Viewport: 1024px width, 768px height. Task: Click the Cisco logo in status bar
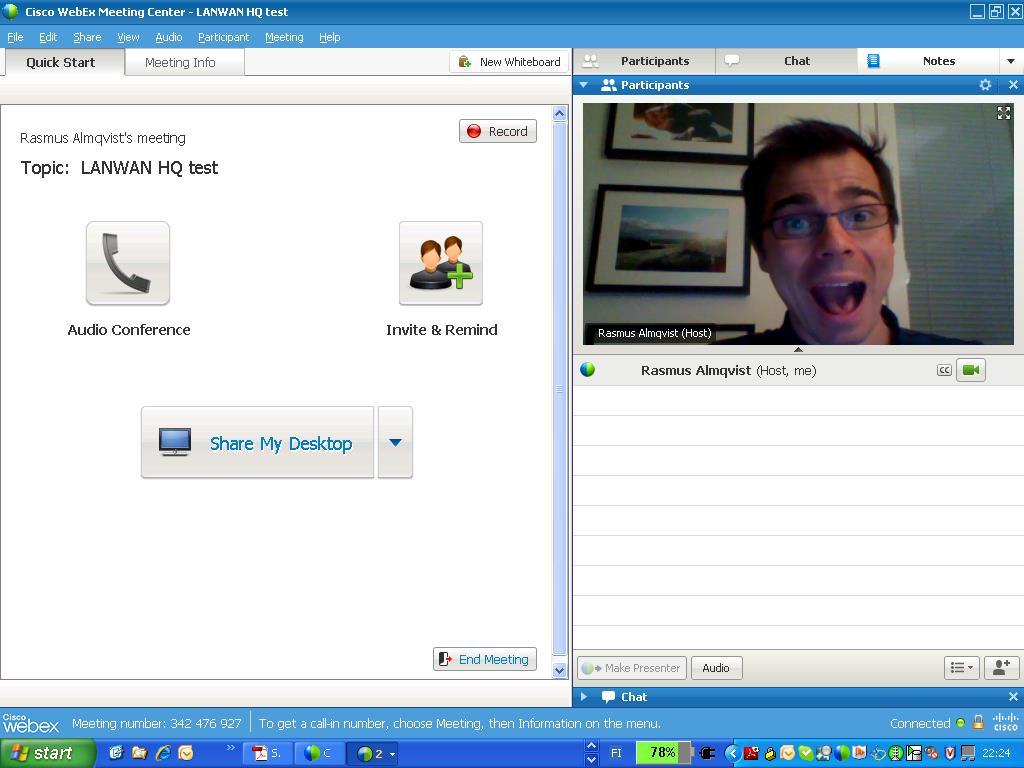1006,722
